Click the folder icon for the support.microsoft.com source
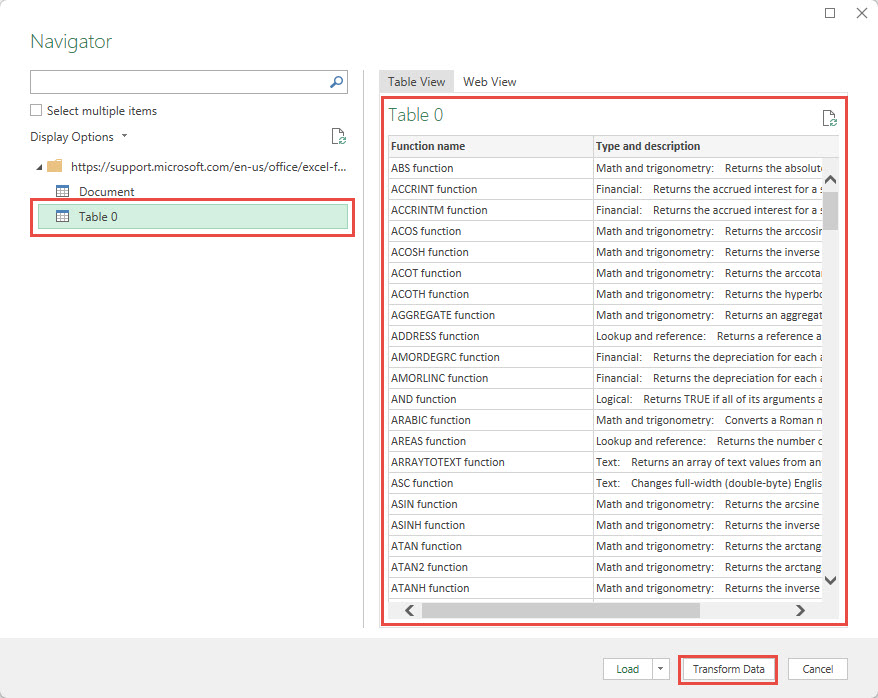This screenshot has width=878, height=698. click(x=54, y=166)
